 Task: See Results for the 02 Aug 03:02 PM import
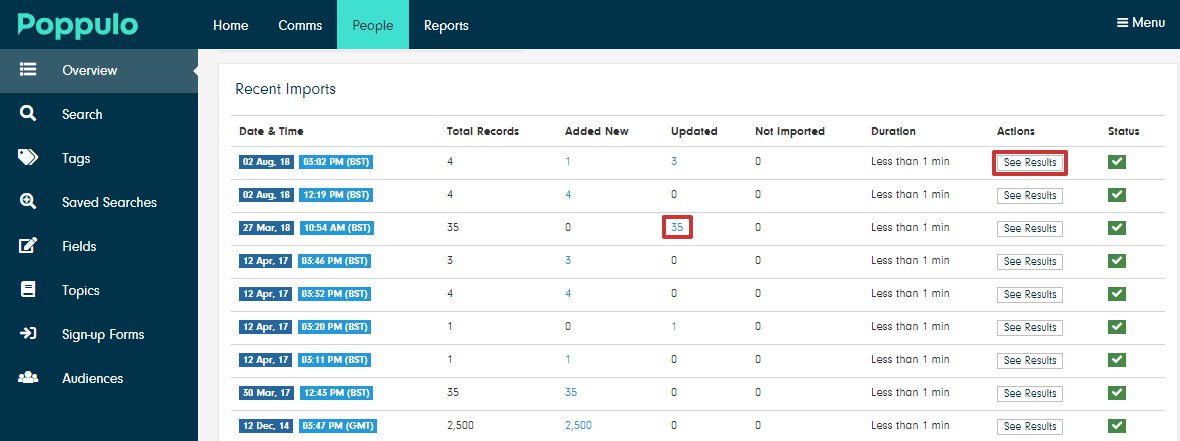(x=1029, y=163)
